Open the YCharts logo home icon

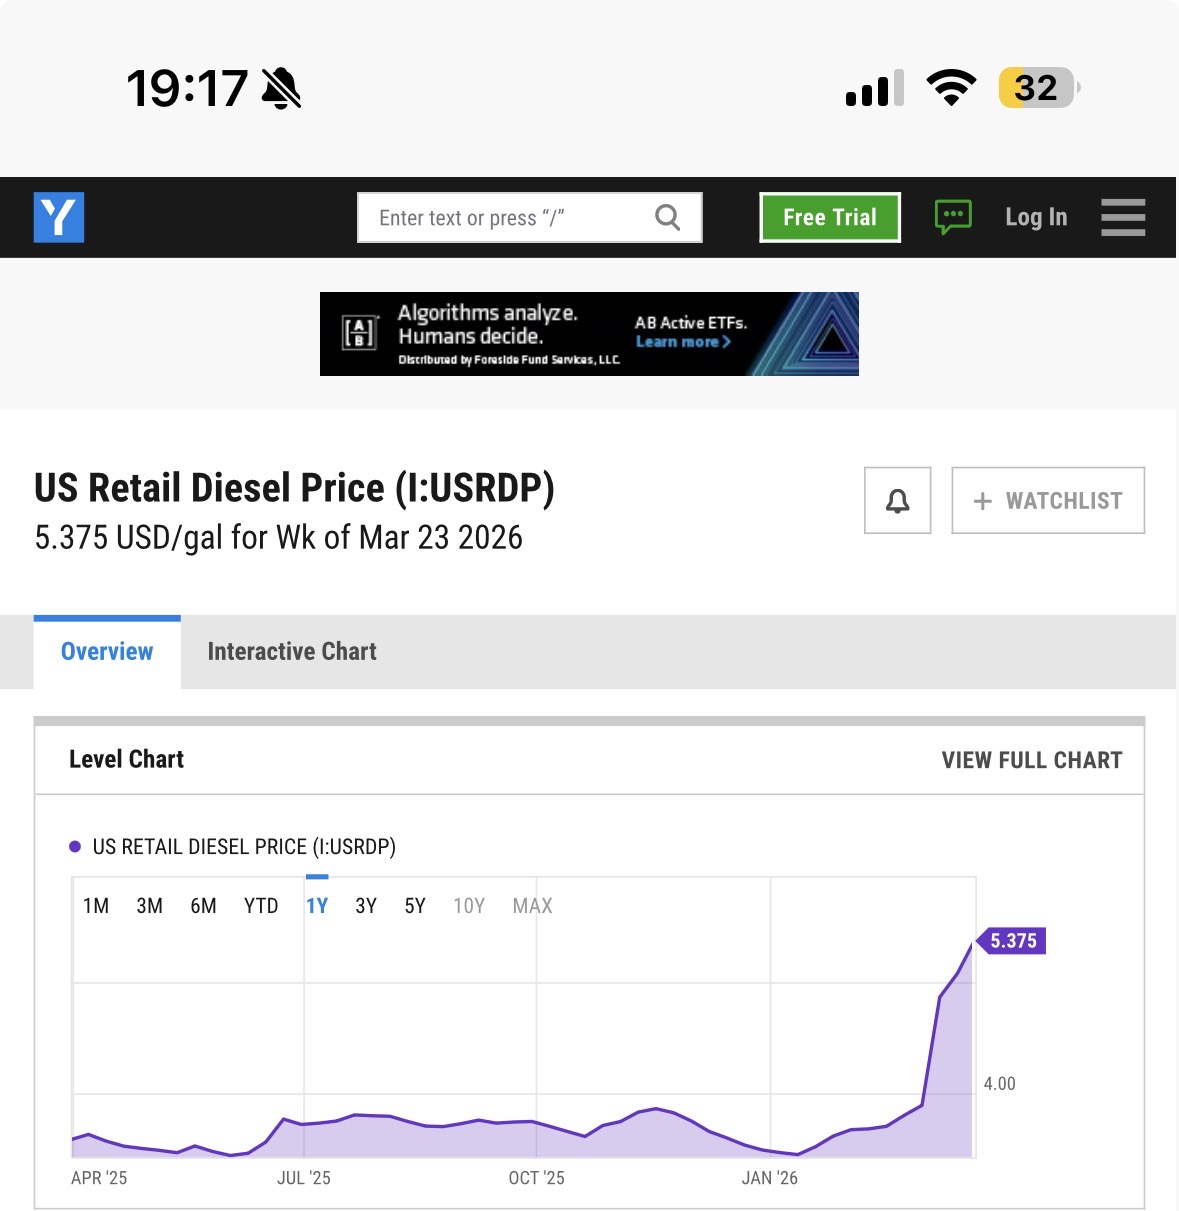59,217
